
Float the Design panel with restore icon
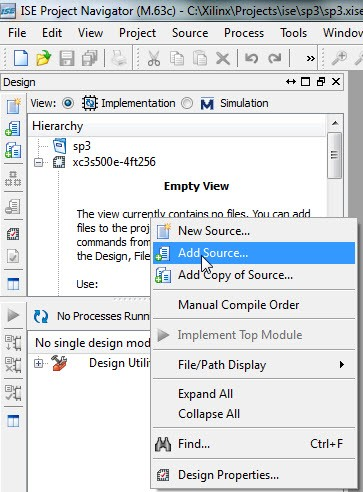click(321, 82)
